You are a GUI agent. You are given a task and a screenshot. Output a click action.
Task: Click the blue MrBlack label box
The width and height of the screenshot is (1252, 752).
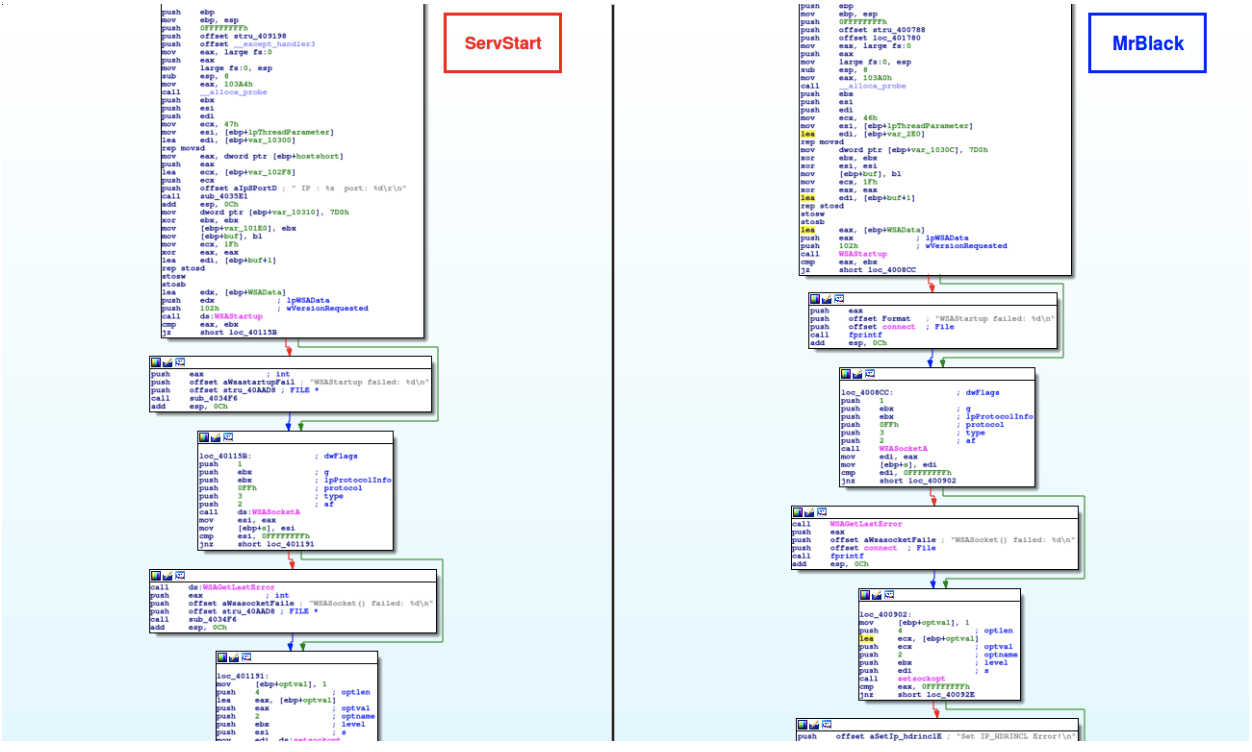tap(1147, 43)
